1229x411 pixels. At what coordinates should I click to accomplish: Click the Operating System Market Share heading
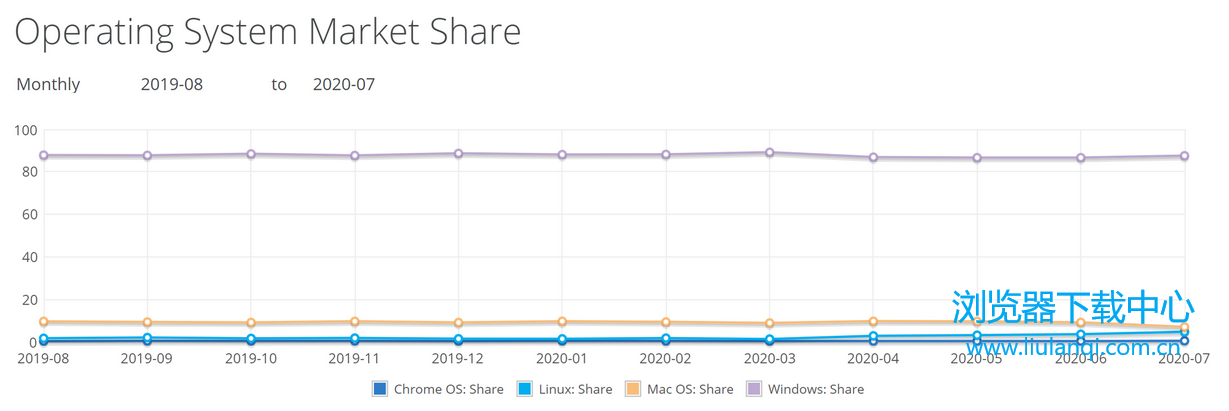click(268, 31)
